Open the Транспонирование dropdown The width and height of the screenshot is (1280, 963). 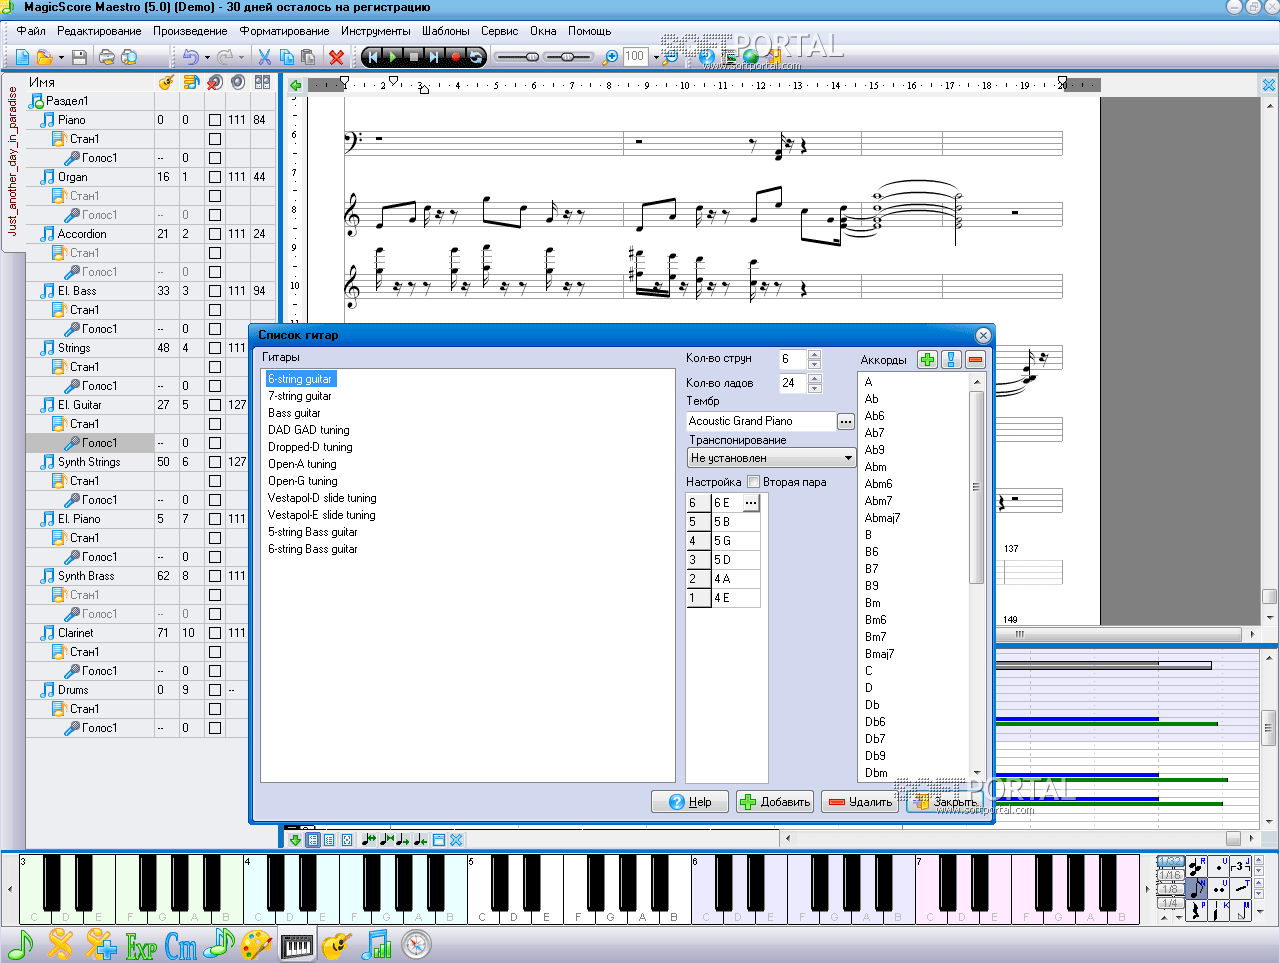pyautogui.click(x=848, y=458)
